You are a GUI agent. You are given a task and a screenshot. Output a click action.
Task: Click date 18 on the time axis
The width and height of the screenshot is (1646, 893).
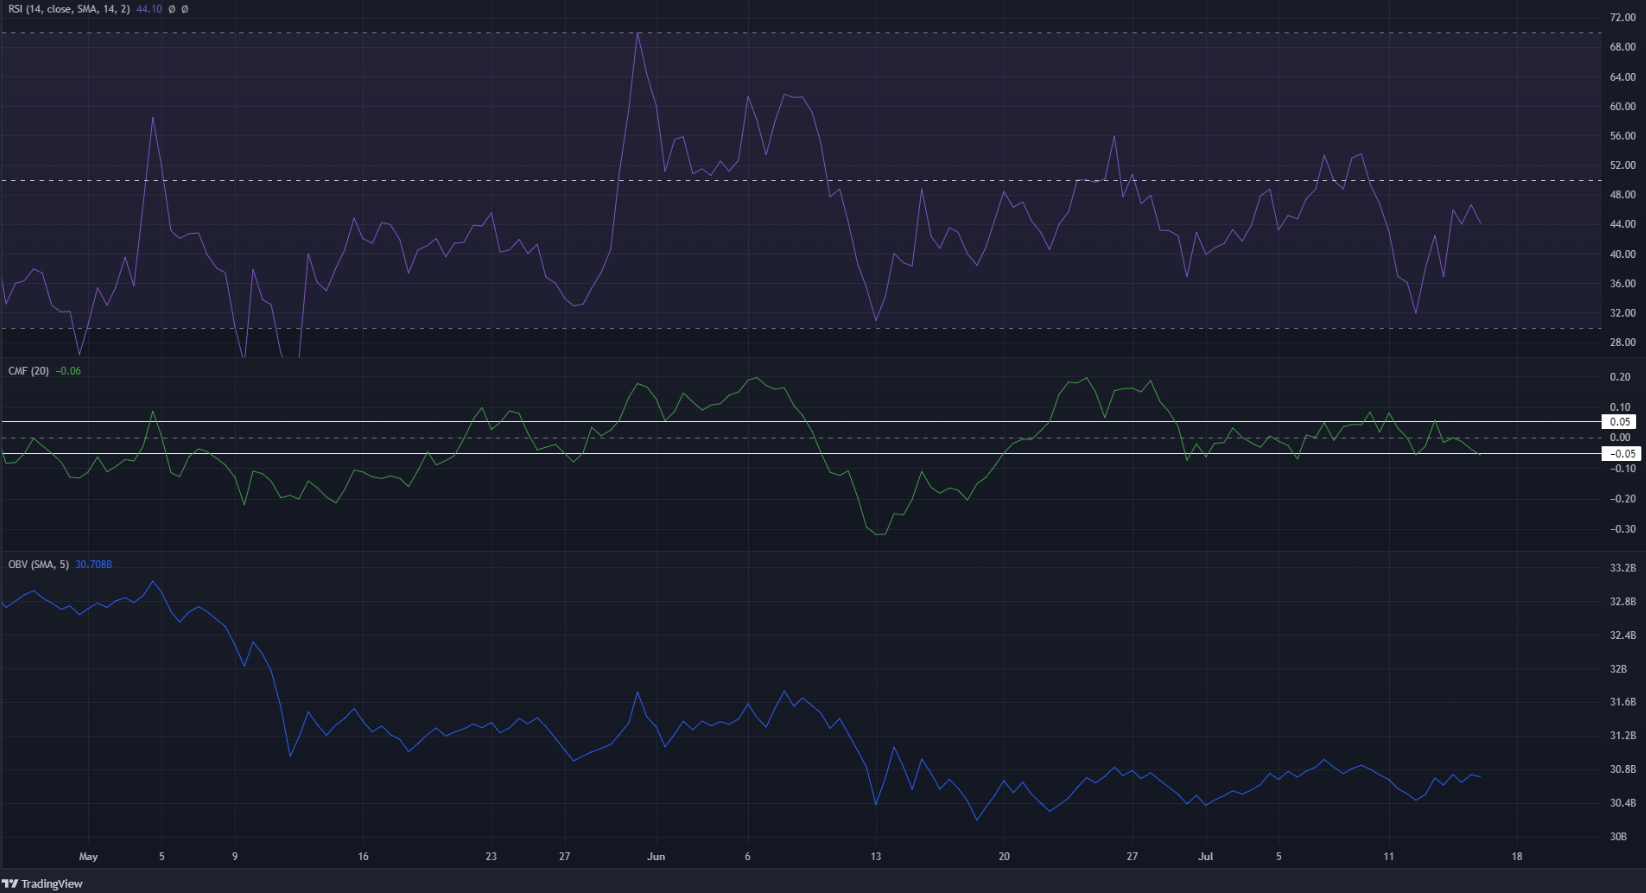pyautogui.click(x=1517, y=856)
